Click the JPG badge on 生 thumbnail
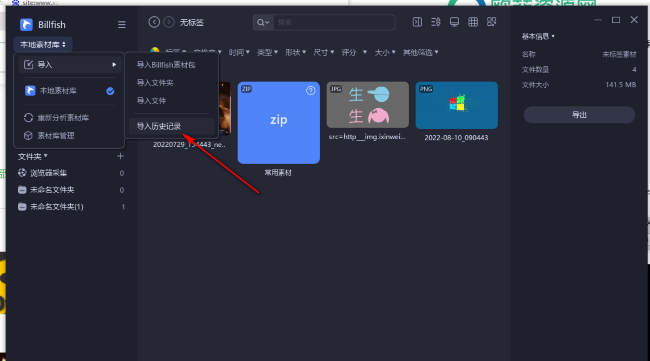 coord(336,89)
